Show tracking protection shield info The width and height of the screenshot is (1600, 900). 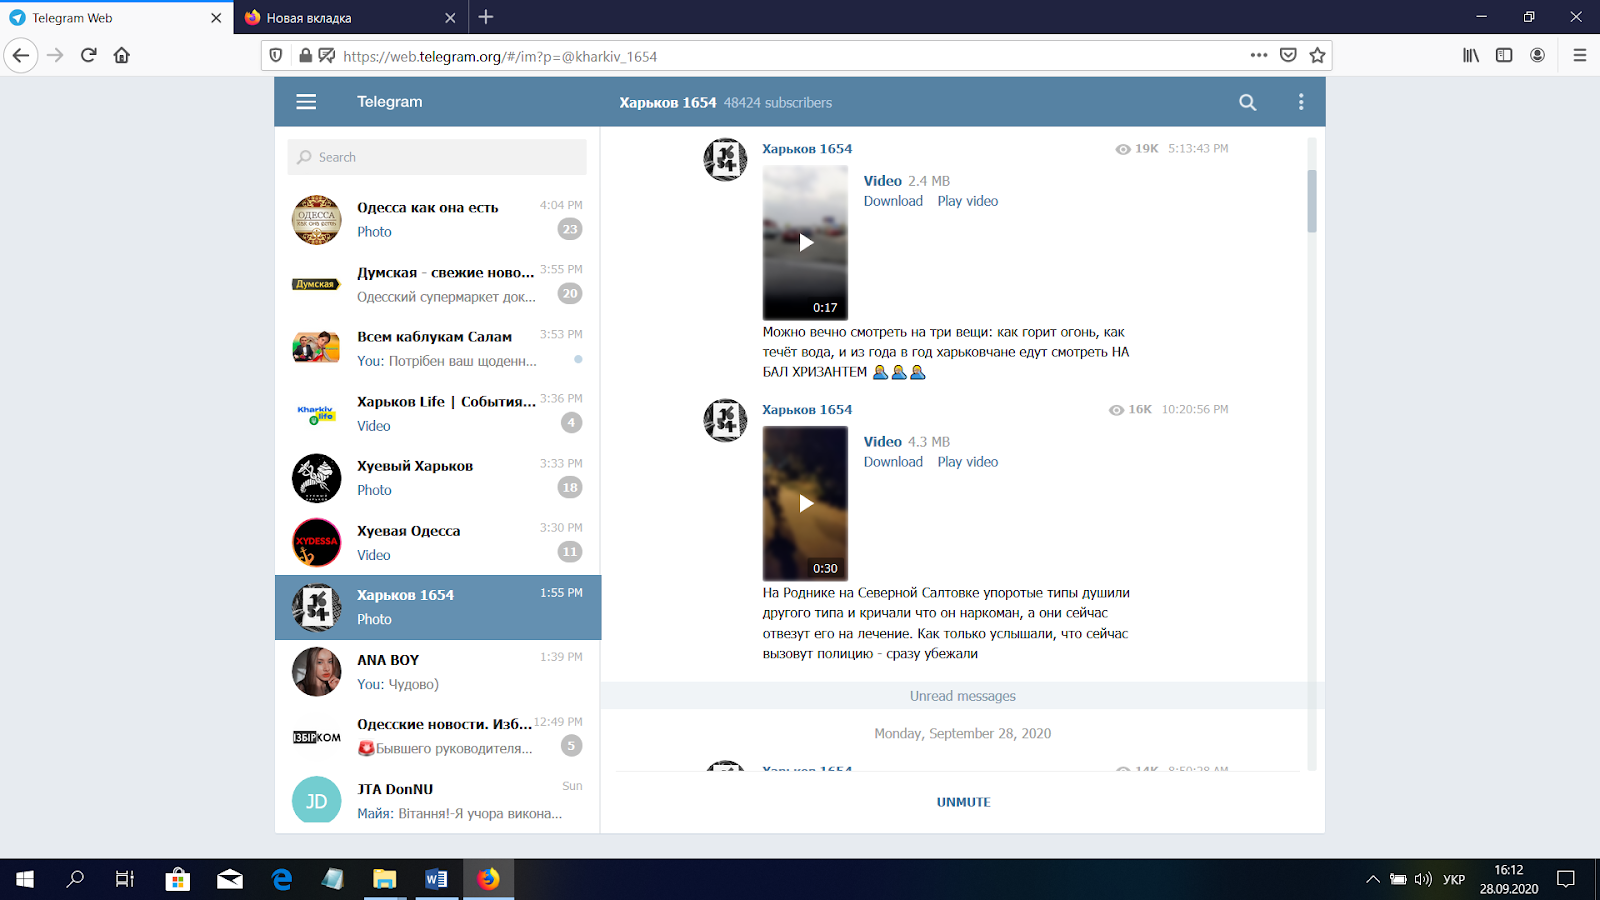[277, 55]
